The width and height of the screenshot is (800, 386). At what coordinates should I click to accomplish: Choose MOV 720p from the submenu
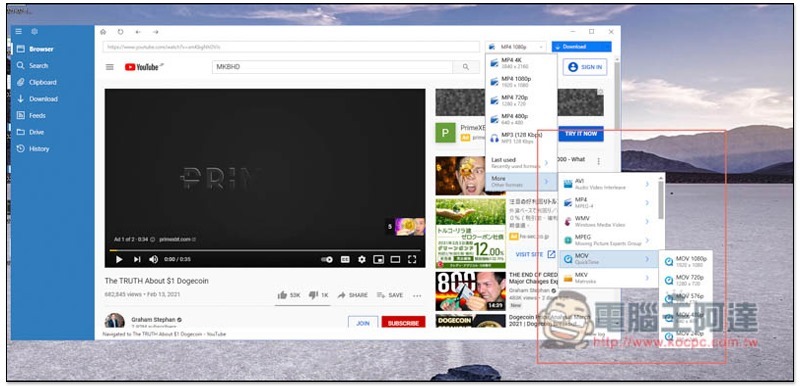pos(685,280)
